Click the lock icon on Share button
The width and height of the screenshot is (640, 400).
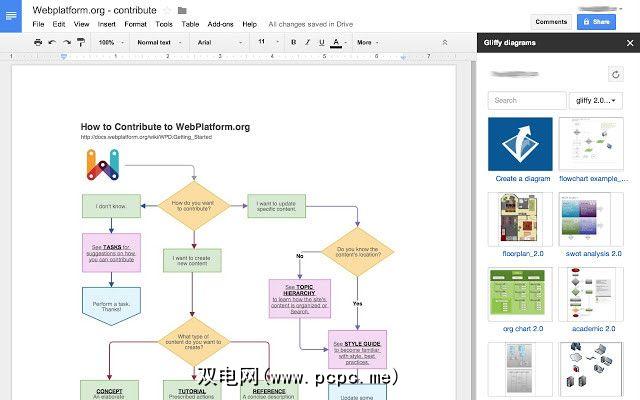(586, 22)
